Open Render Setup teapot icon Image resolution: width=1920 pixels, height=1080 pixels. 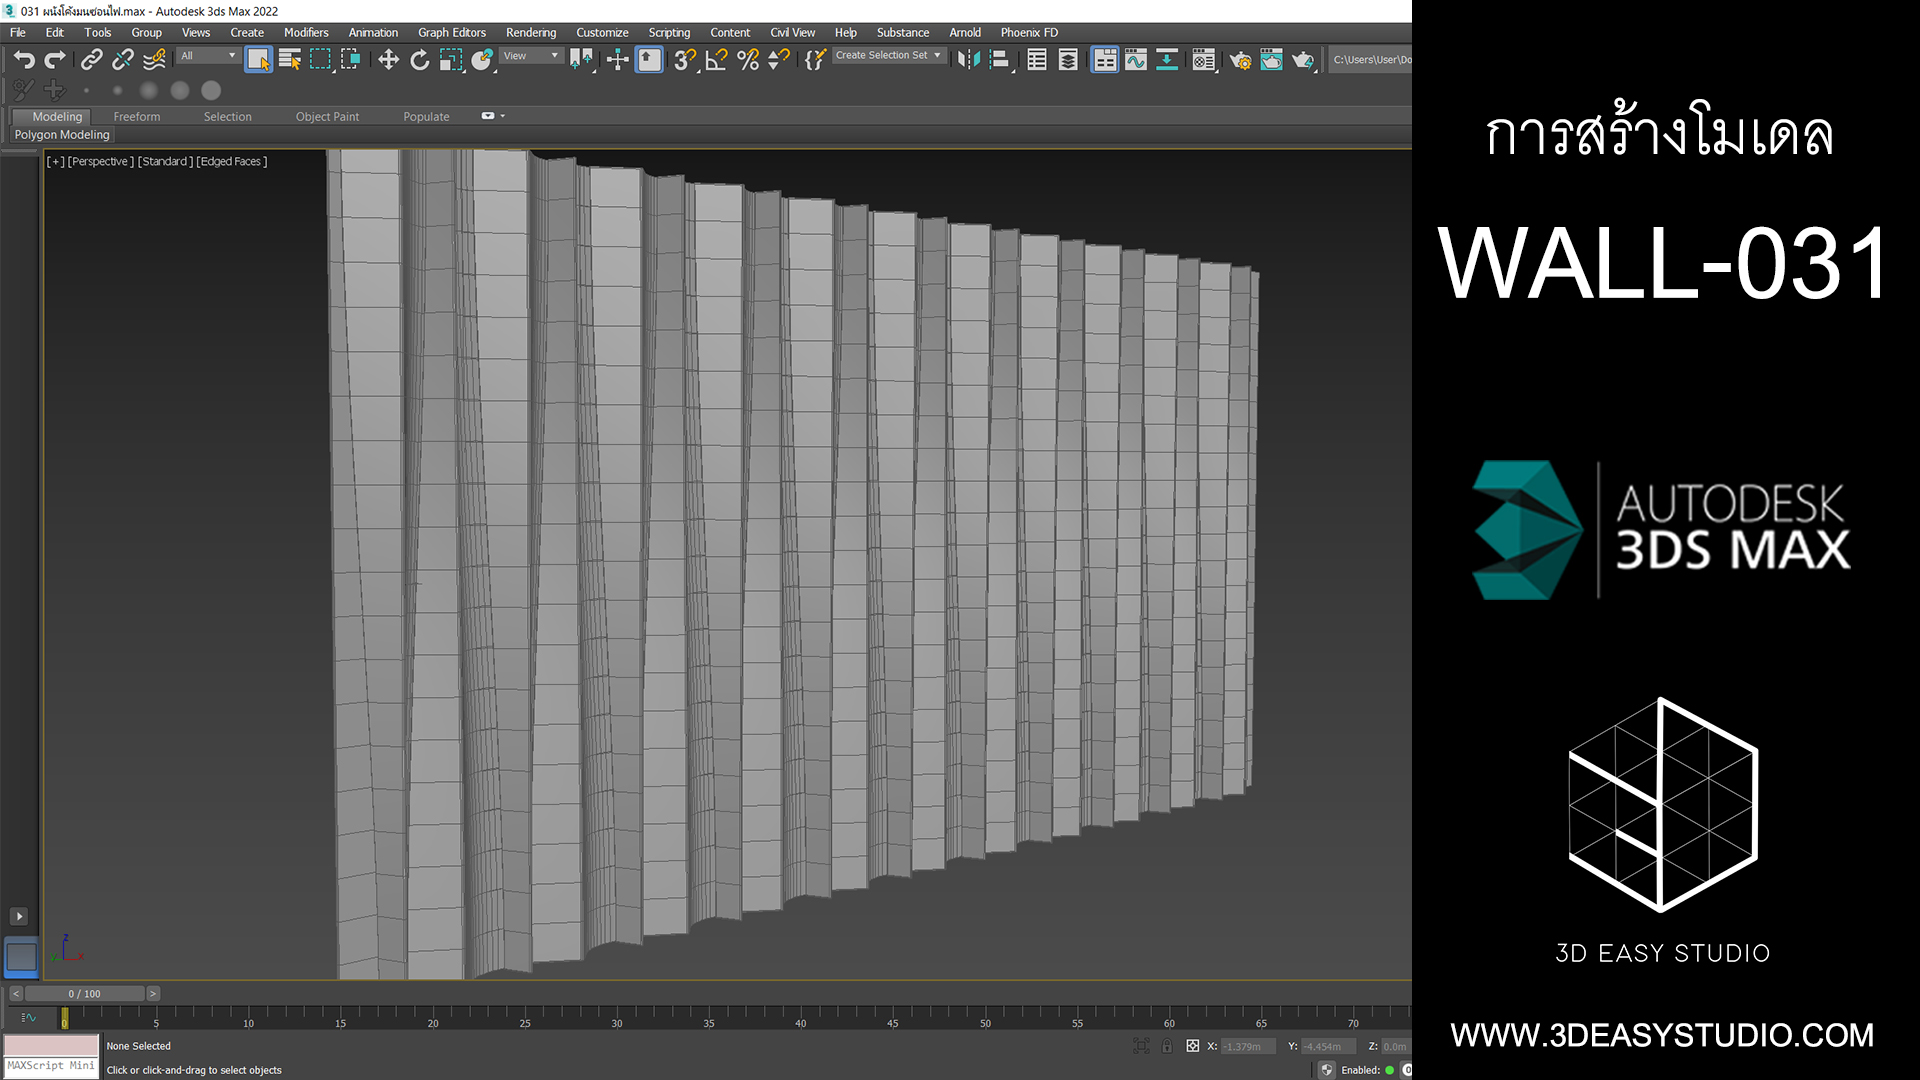click(1240, 60)
